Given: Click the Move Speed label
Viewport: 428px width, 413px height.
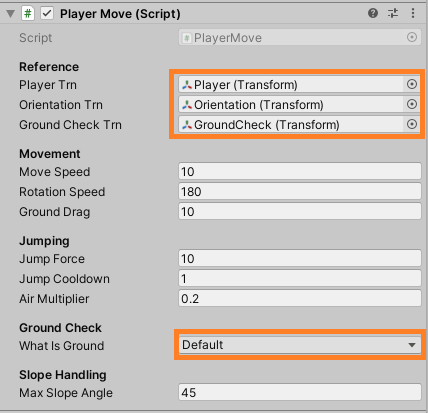Looking at the screenshot, I should (55, 172).
